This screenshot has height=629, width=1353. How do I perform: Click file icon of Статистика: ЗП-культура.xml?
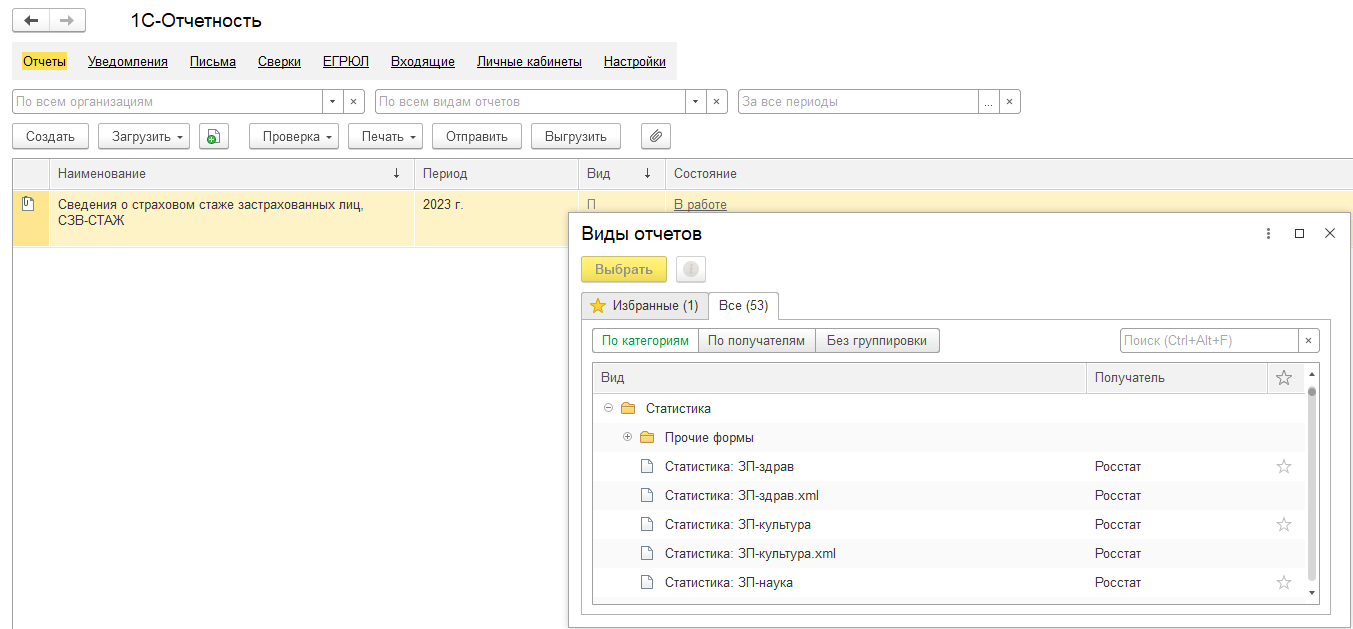[646, 553]
